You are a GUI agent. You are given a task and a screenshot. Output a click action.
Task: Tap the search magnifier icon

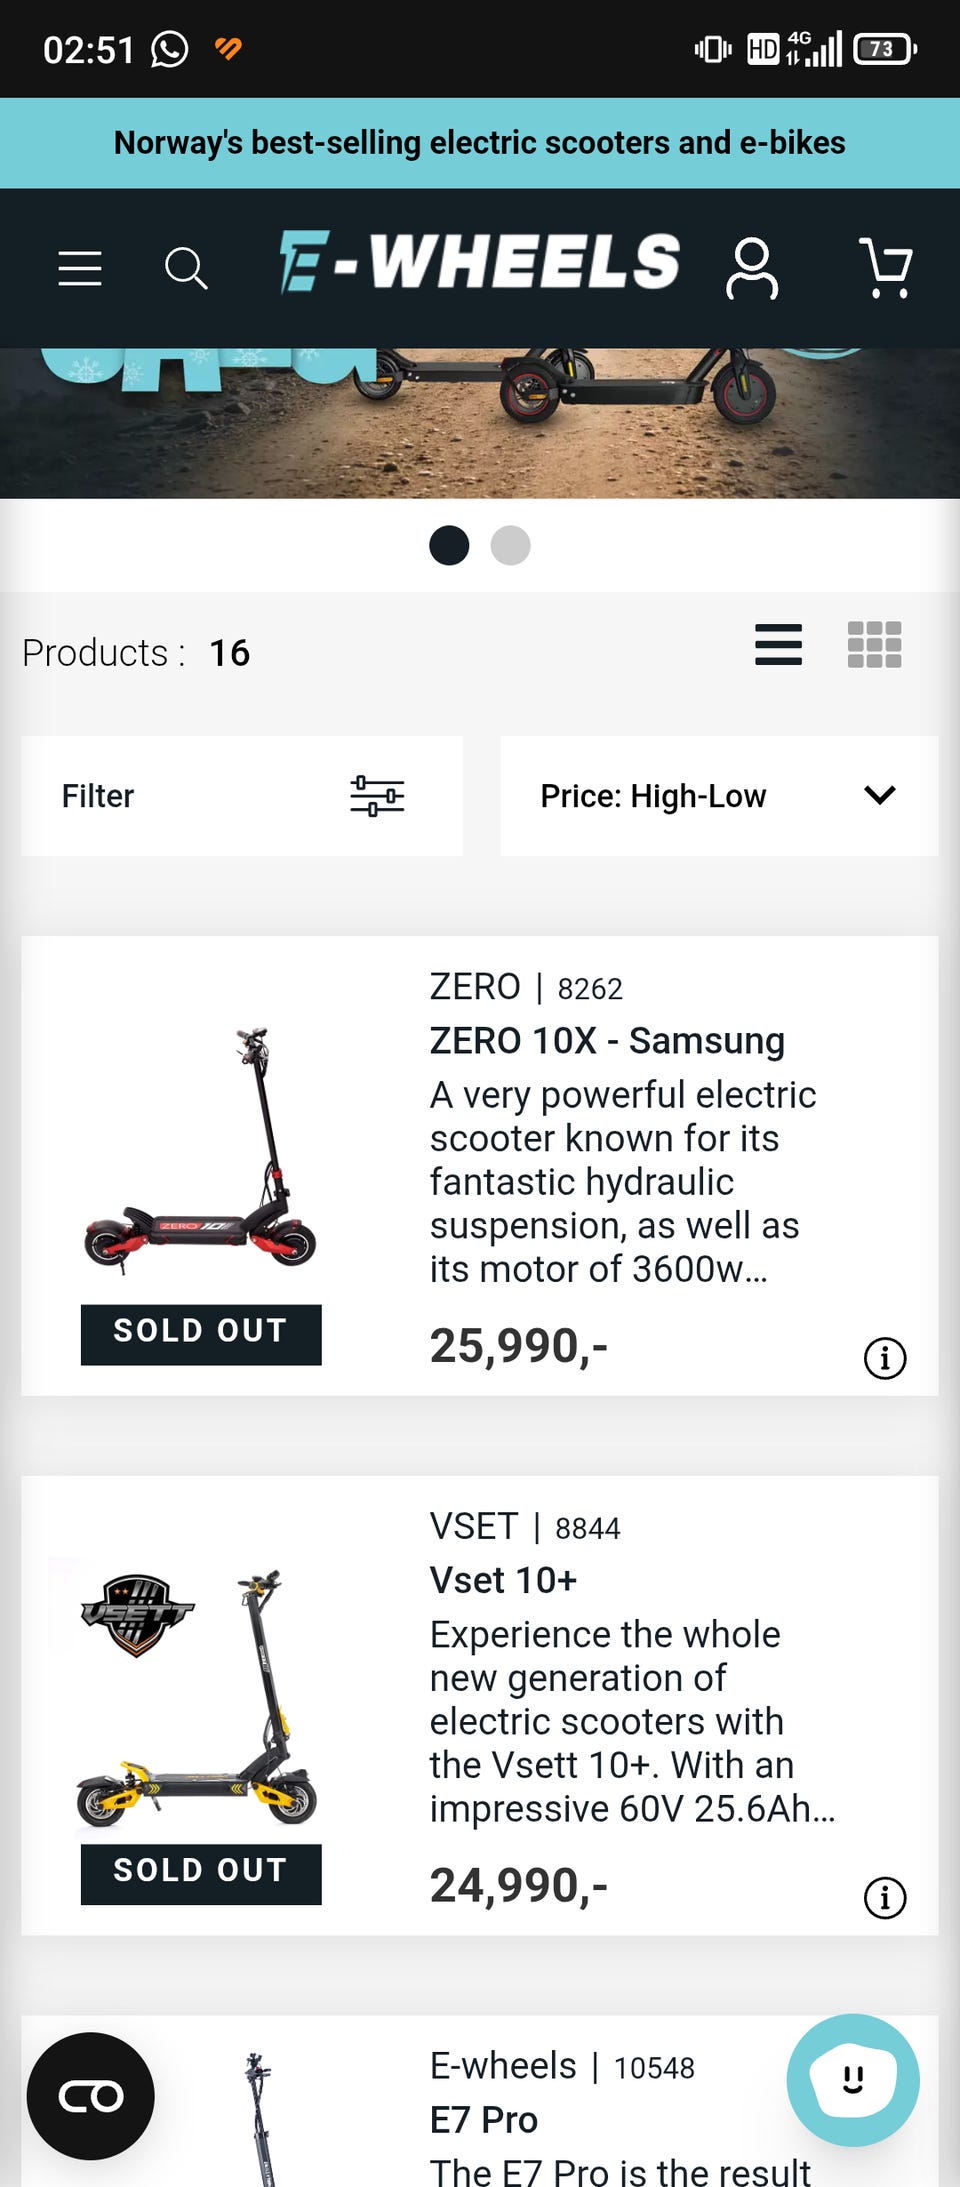tap(186, 268)
